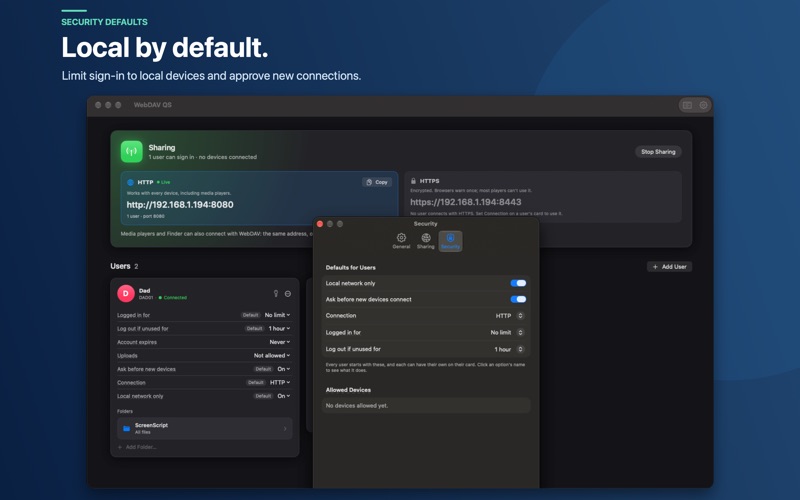Click the Users heading
Viewport: 800px width, 500px height.
[120, 266]
